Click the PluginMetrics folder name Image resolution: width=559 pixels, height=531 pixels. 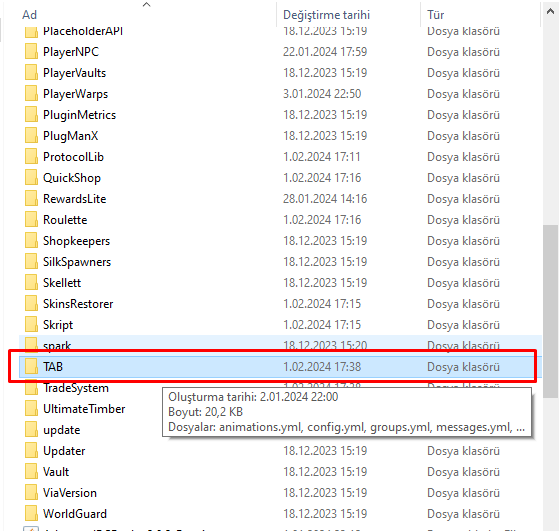coord(80,115)
